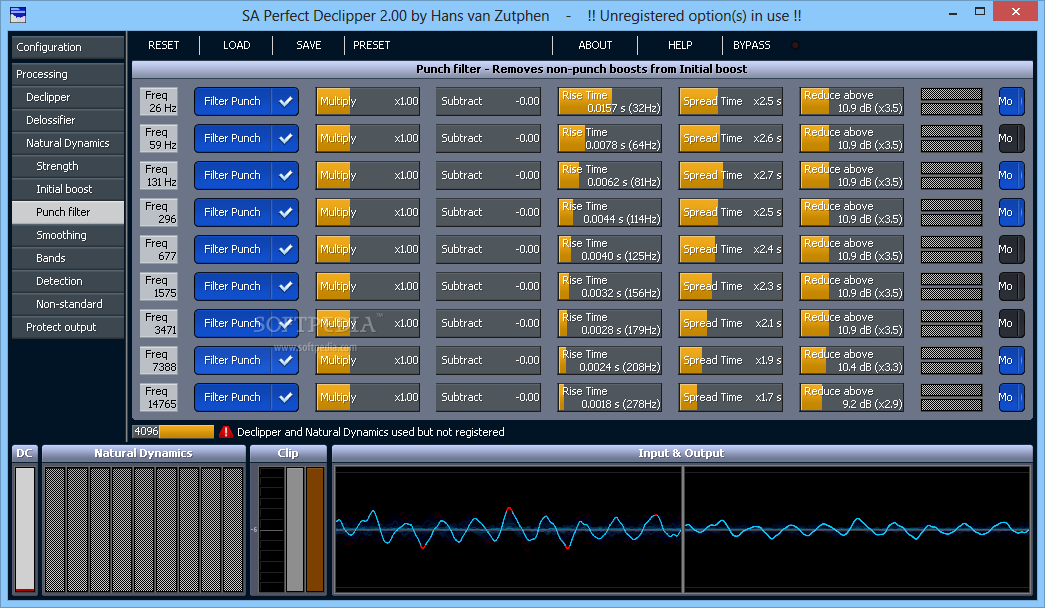Toggle Filter Punch for the 3471 band

(246, 323)
